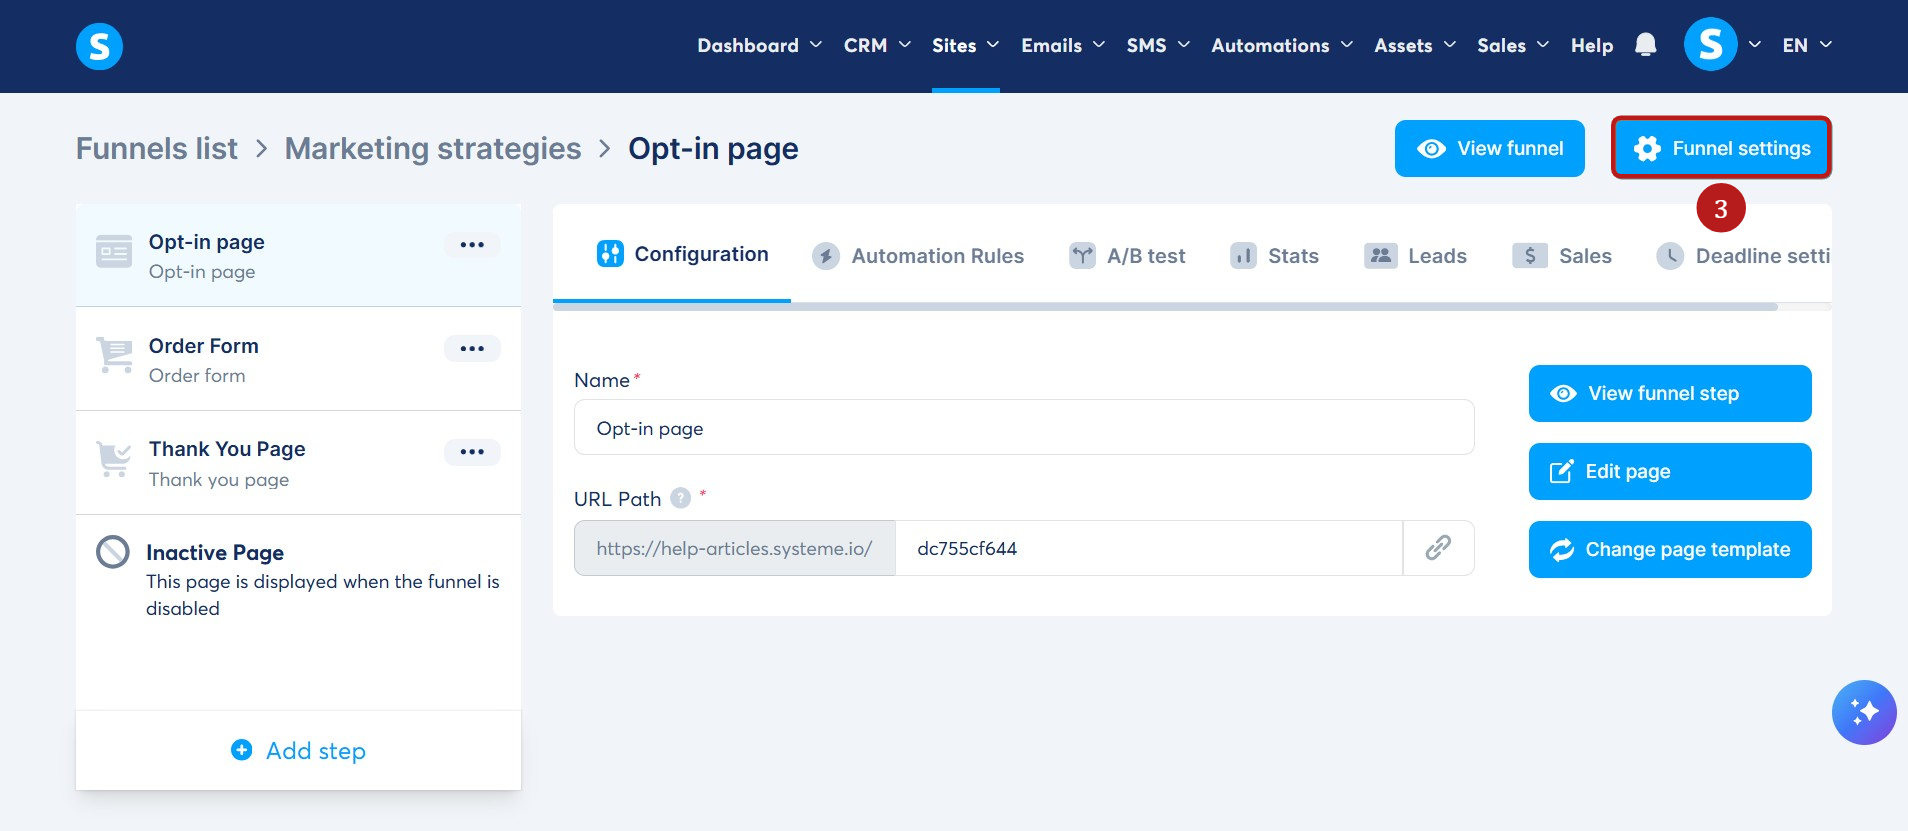Screen dimensions: 1908x831
Task: Click the Thank You Page cart icon
Action: (114, 459)
